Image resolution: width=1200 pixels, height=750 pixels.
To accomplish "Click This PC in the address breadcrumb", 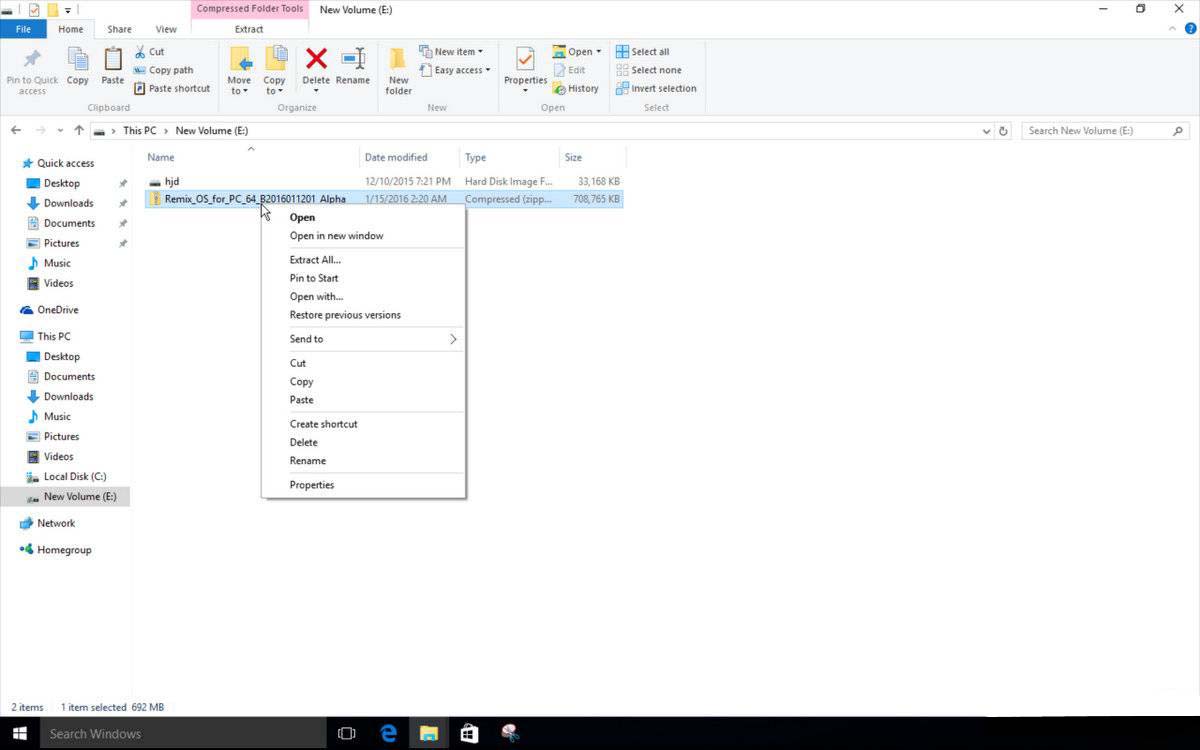I will point(140,131).
